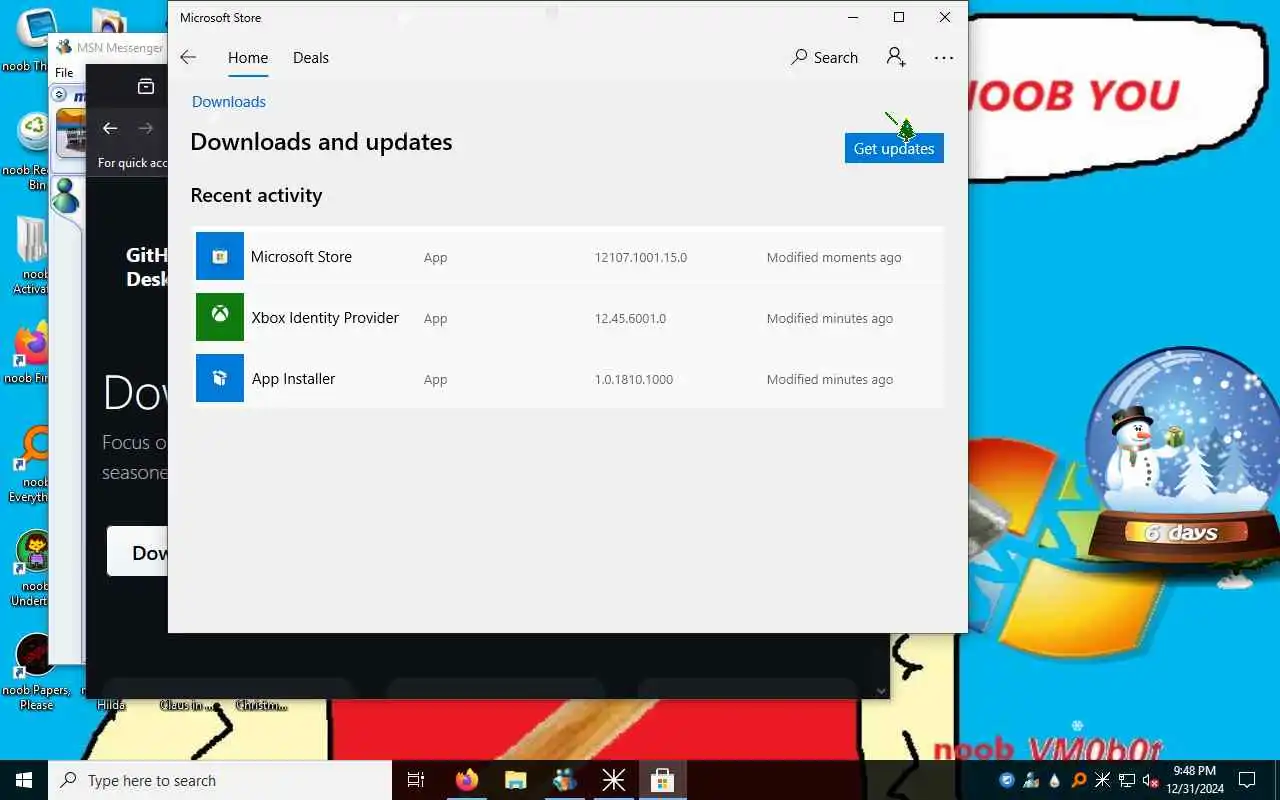Click the snowflake tray icon
Image resolution: width=1280 pixels, height=800 pixels.
click(x=1103, y=780)
